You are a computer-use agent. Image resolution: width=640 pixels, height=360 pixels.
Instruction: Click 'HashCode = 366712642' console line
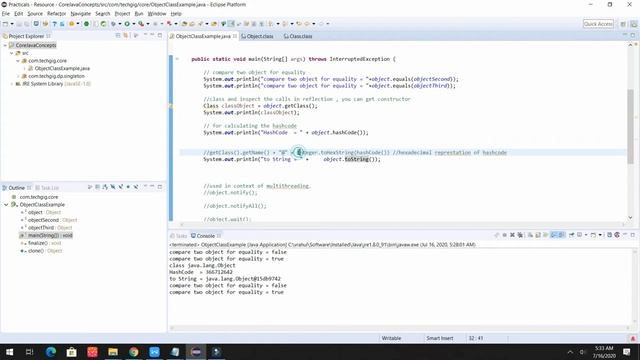[201, 272]
